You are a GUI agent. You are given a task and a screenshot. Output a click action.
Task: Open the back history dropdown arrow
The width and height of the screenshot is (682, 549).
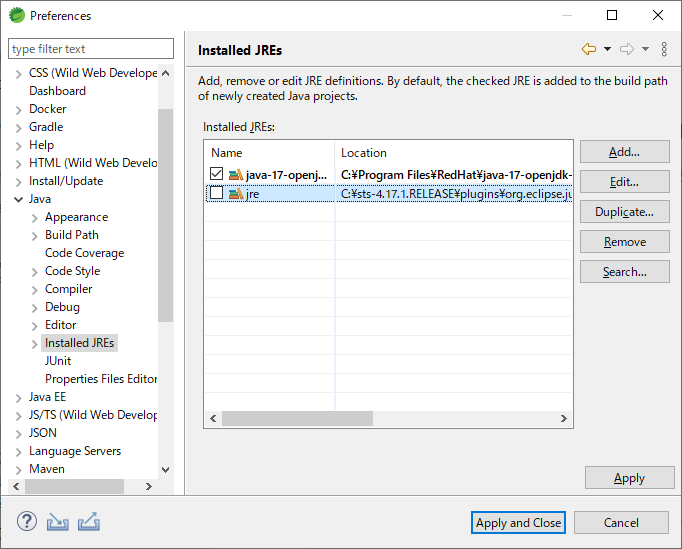[x=608, y=49]
